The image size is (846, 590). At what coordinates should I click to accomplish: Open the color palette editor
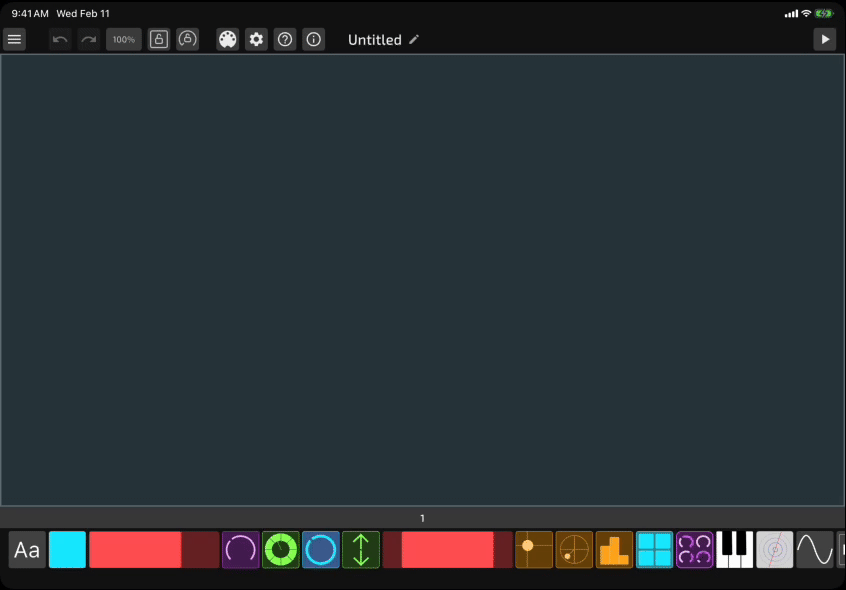point(228,39)
